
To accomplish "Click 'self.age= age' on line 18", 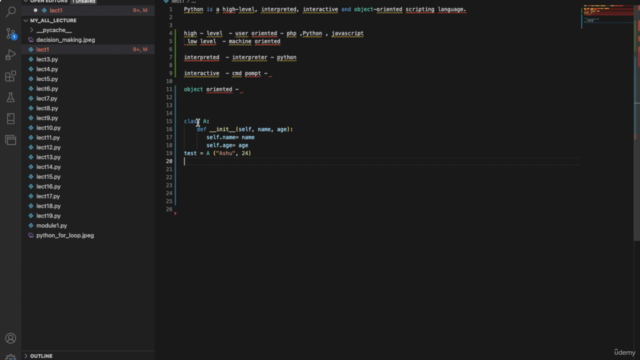I will (227, 145).
